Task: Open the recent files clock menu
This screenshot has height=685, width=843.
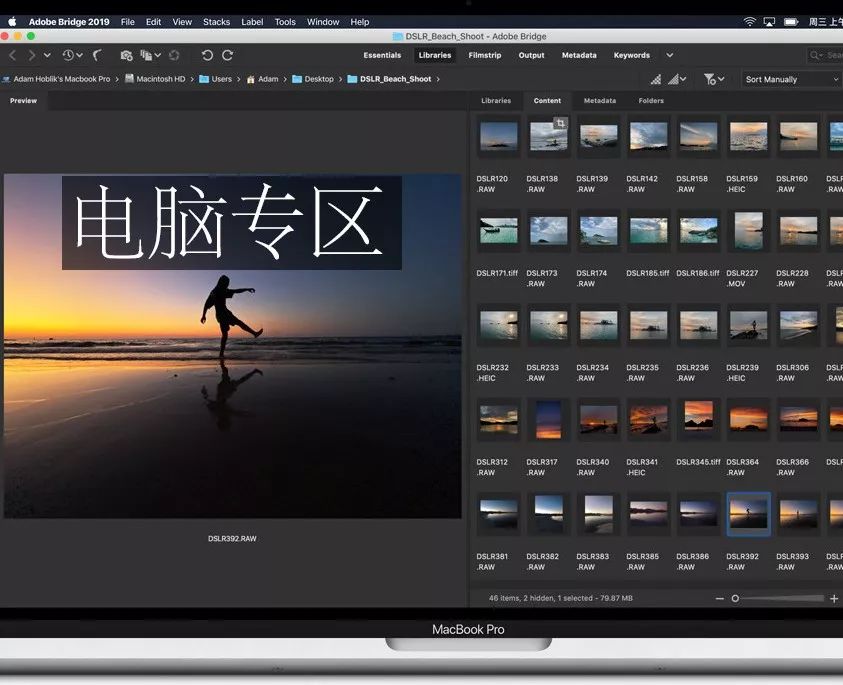Action: (72, 55)
